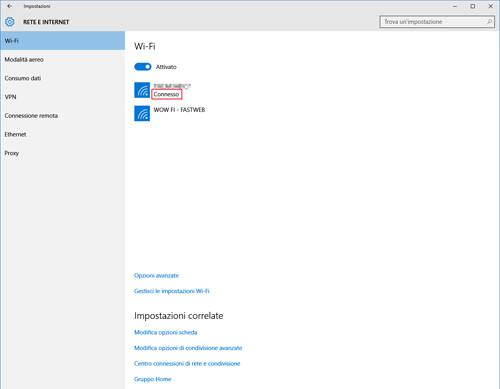Open the Gruppo Home link
500x389 pixels.
click(x=153, y=379)
